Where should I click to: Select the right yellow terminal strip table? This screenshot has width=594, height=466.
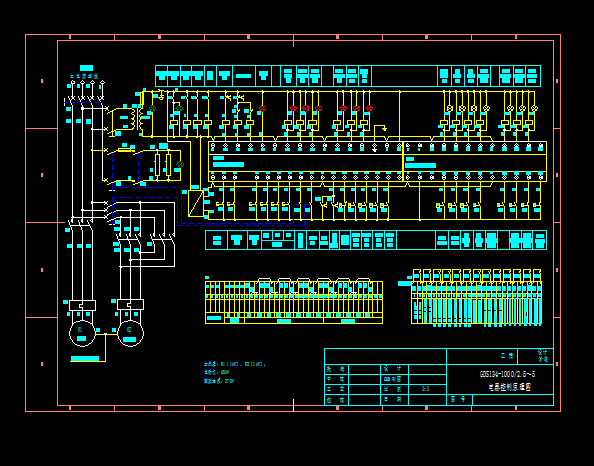(477, 297)
